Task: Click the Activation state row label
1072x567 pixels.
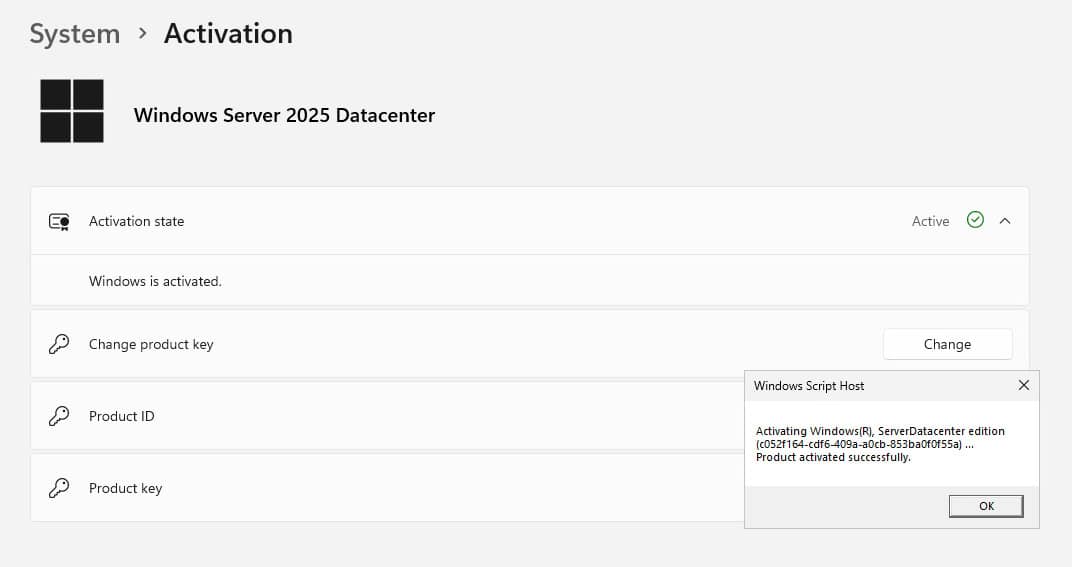Action: (x=136, y=221)
